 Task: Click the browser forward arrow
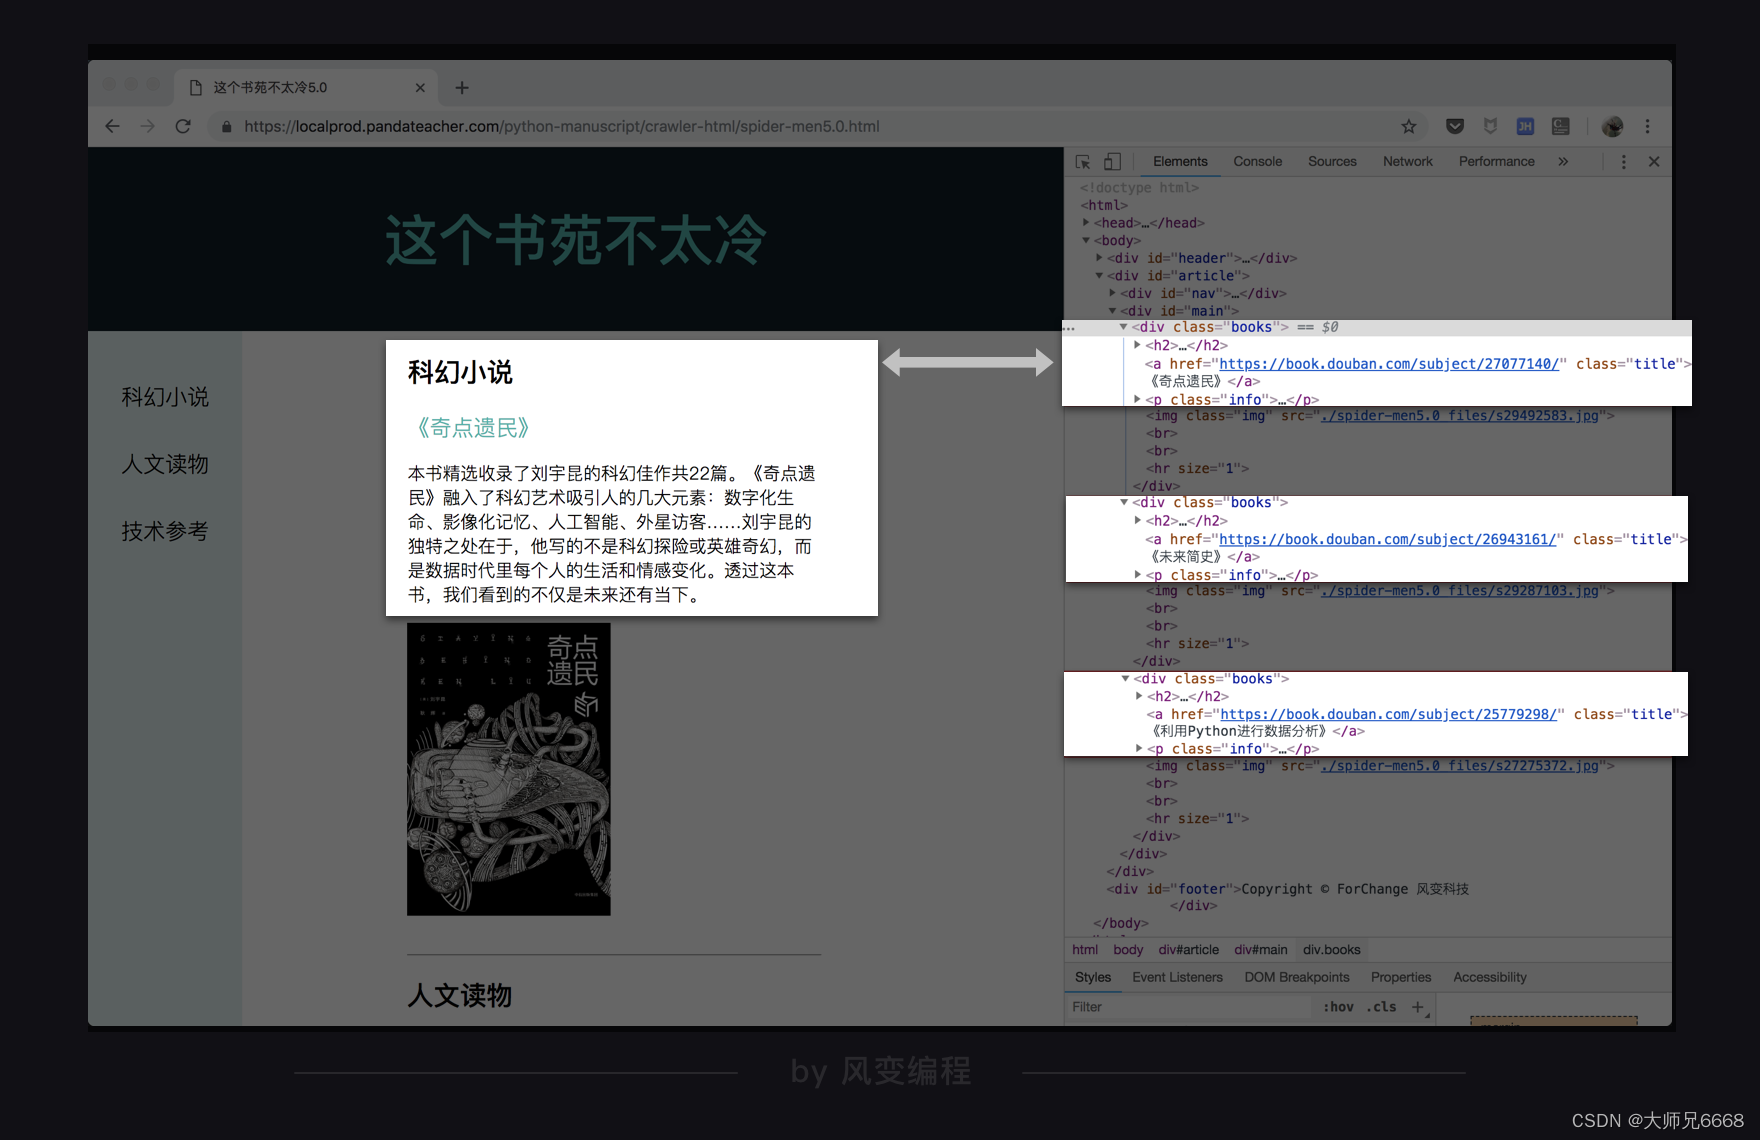coord(147,126)
